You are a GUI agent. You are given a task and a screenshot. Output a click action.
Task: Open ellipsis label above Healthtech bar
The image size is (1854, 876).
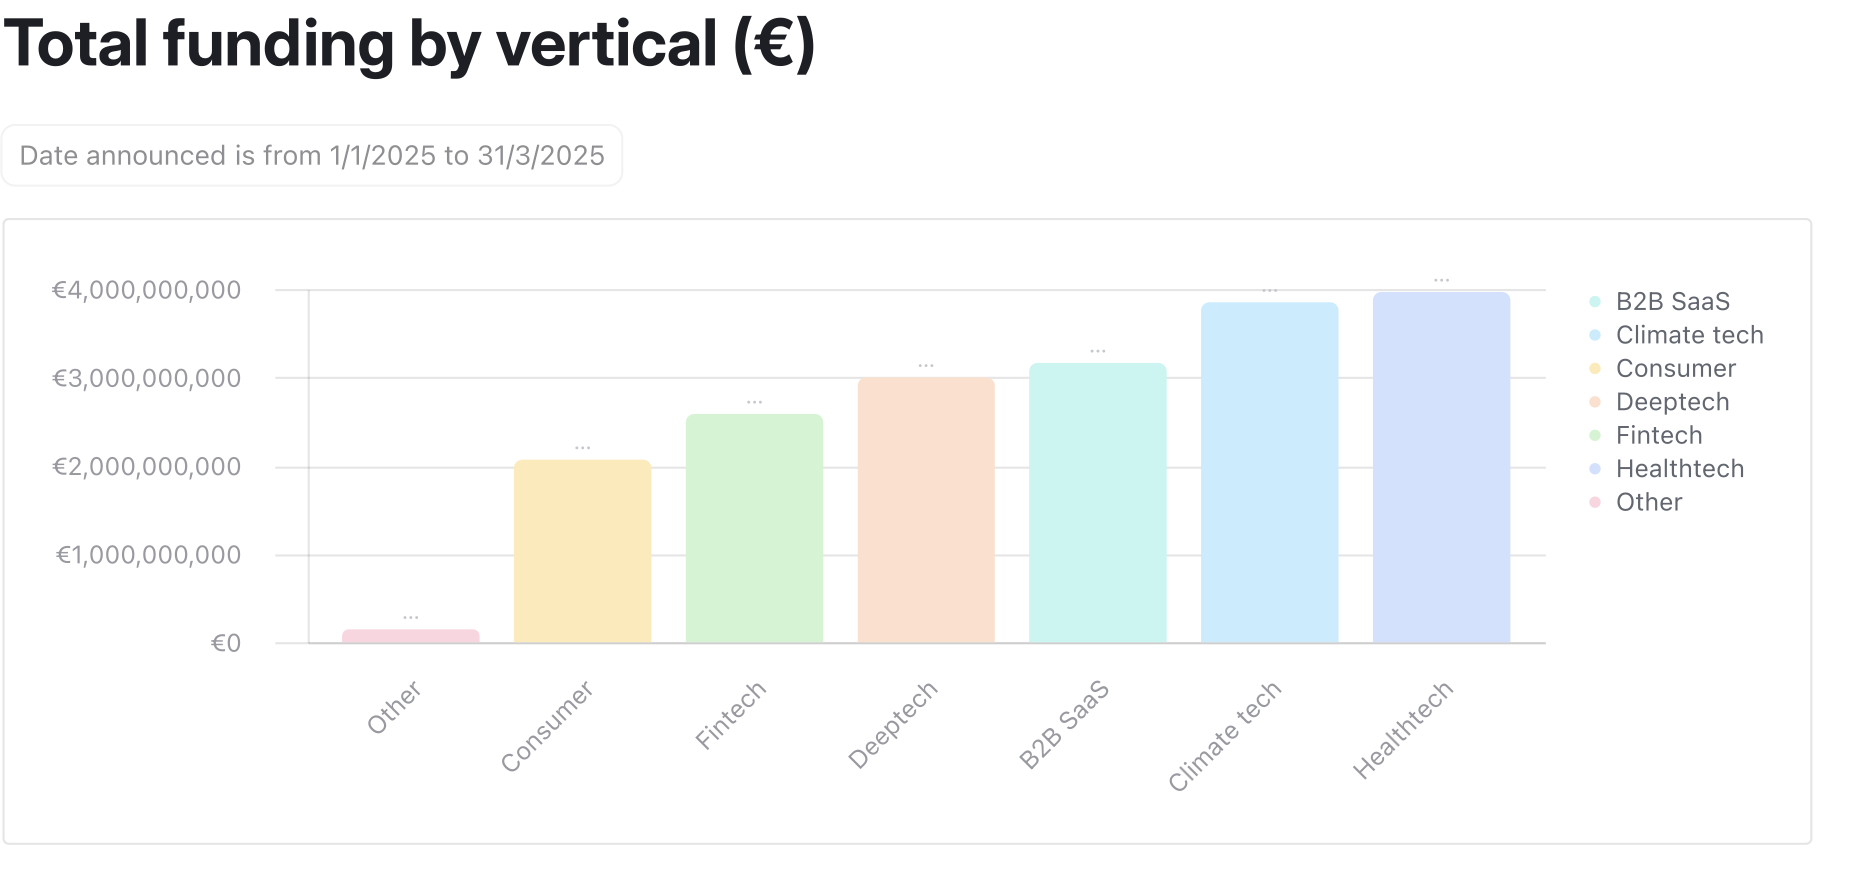coord(1441,280)
